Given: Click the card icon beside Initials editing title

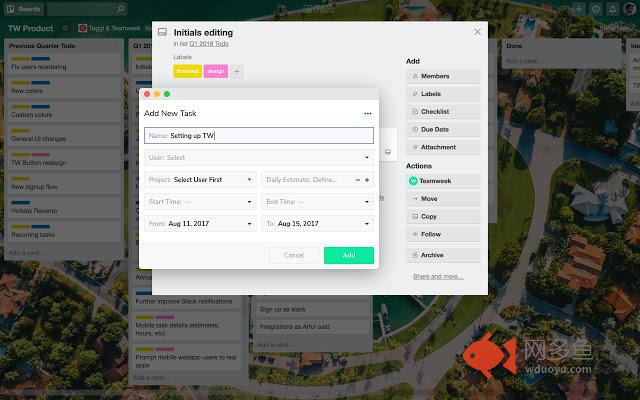Looking at the screenshot, I should point(162,32).
